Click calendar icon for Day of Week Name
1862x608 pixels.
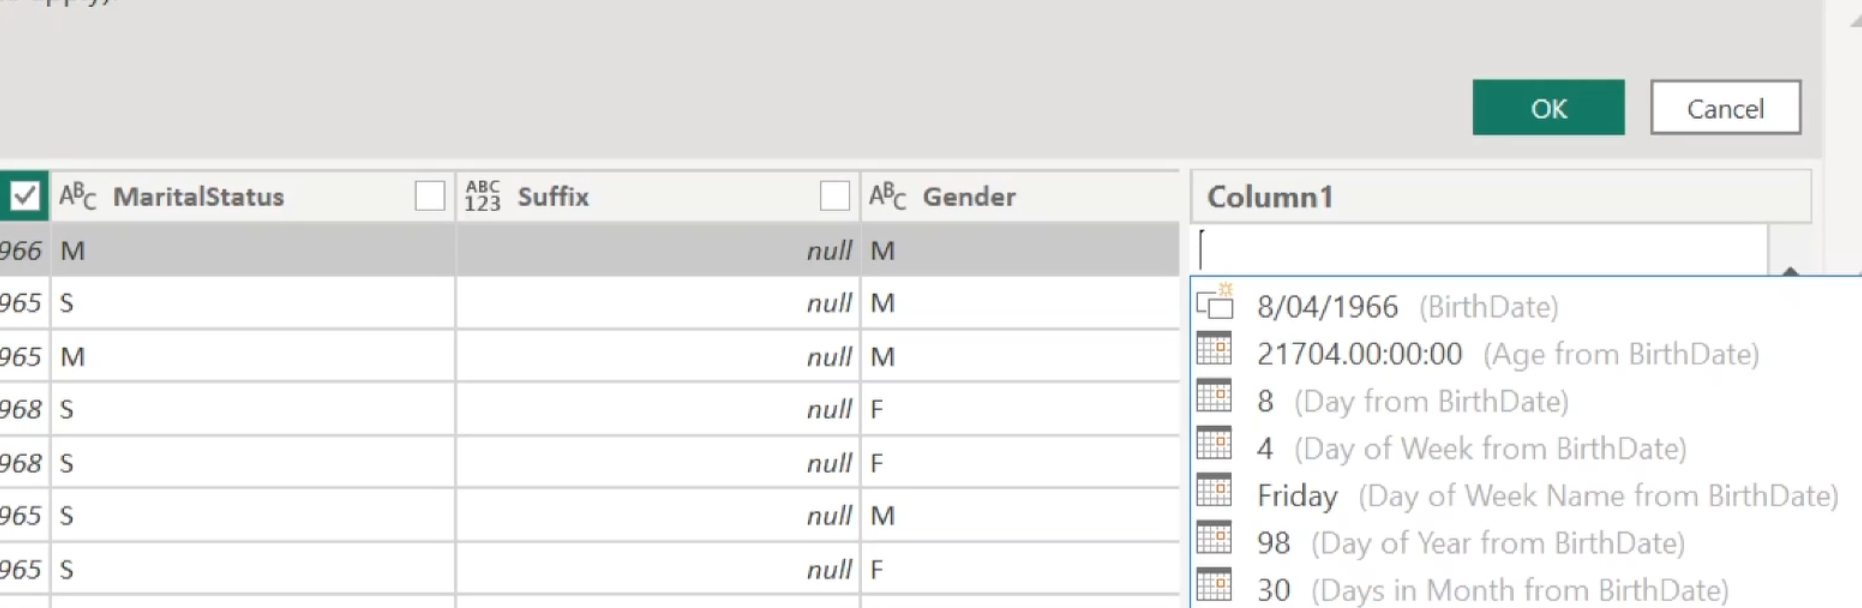(x=1214, y=491)
